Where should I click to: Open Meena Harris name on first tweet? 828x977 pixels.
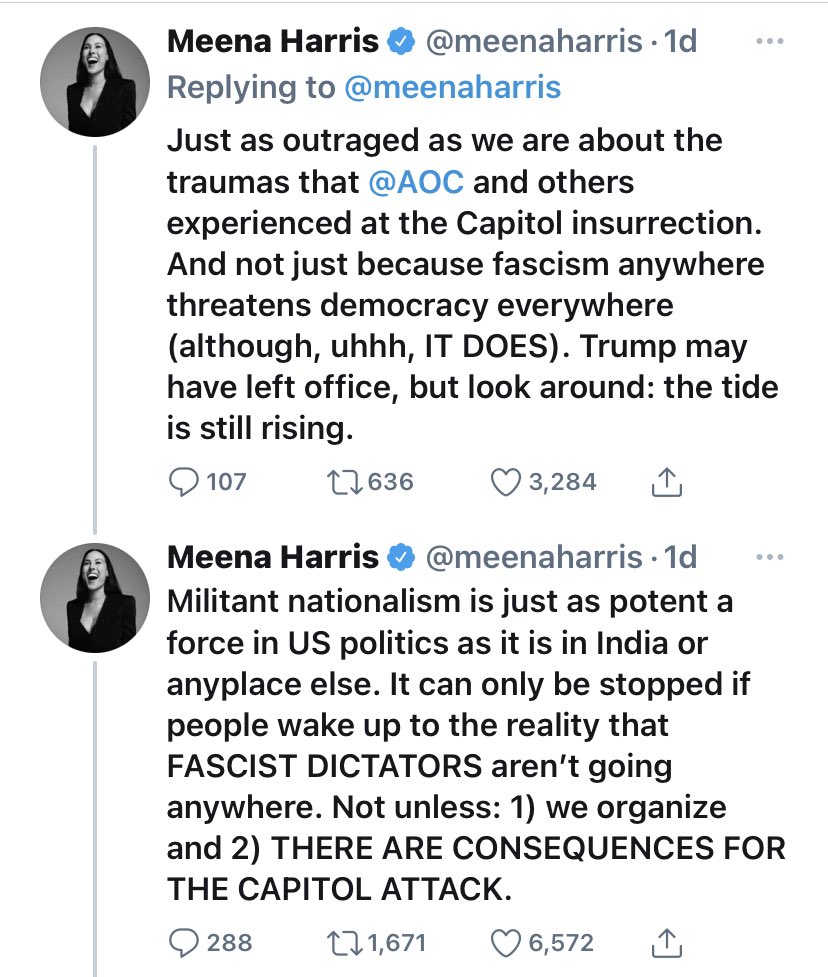(x=273, y=42)
